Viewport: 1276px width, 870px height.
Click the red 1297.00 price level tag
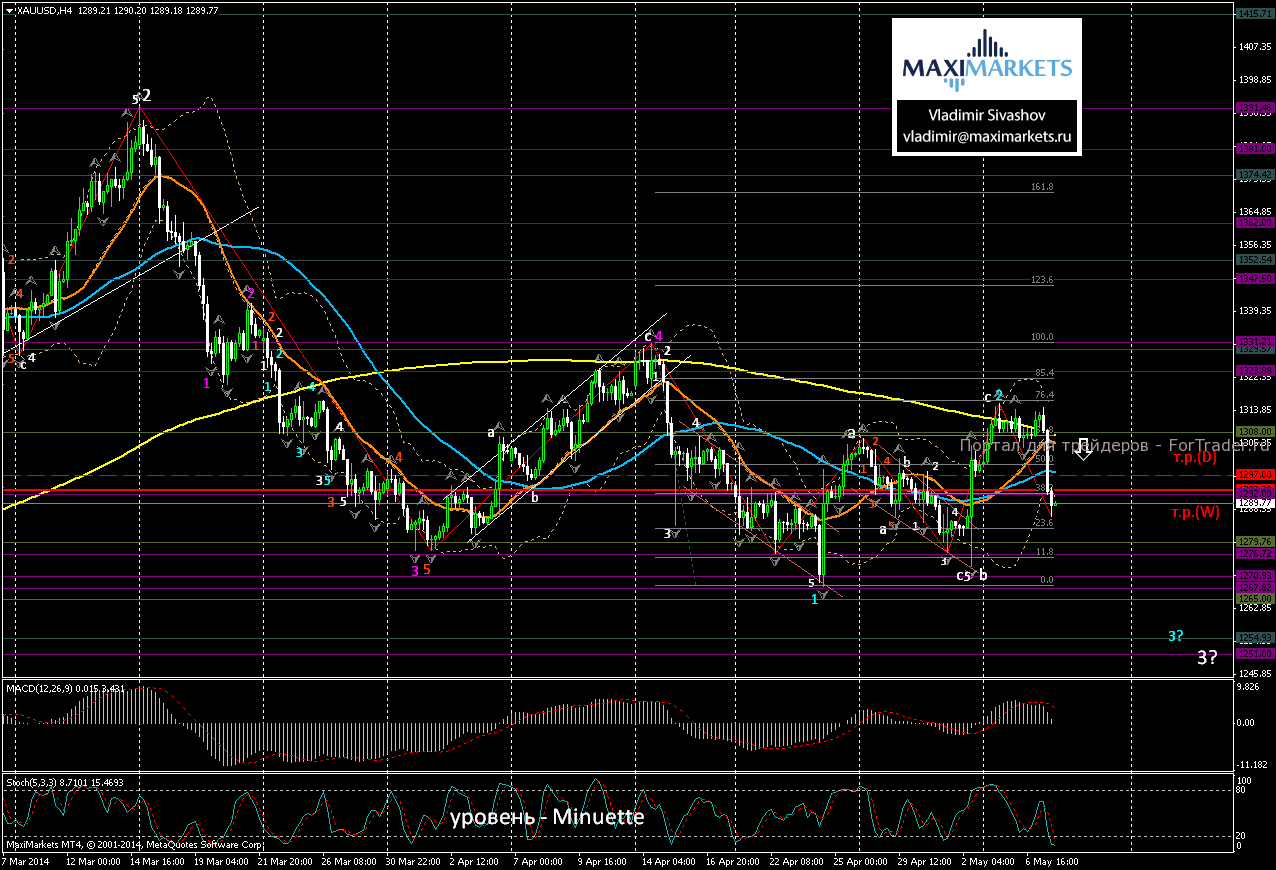(x=1253, y=474)
